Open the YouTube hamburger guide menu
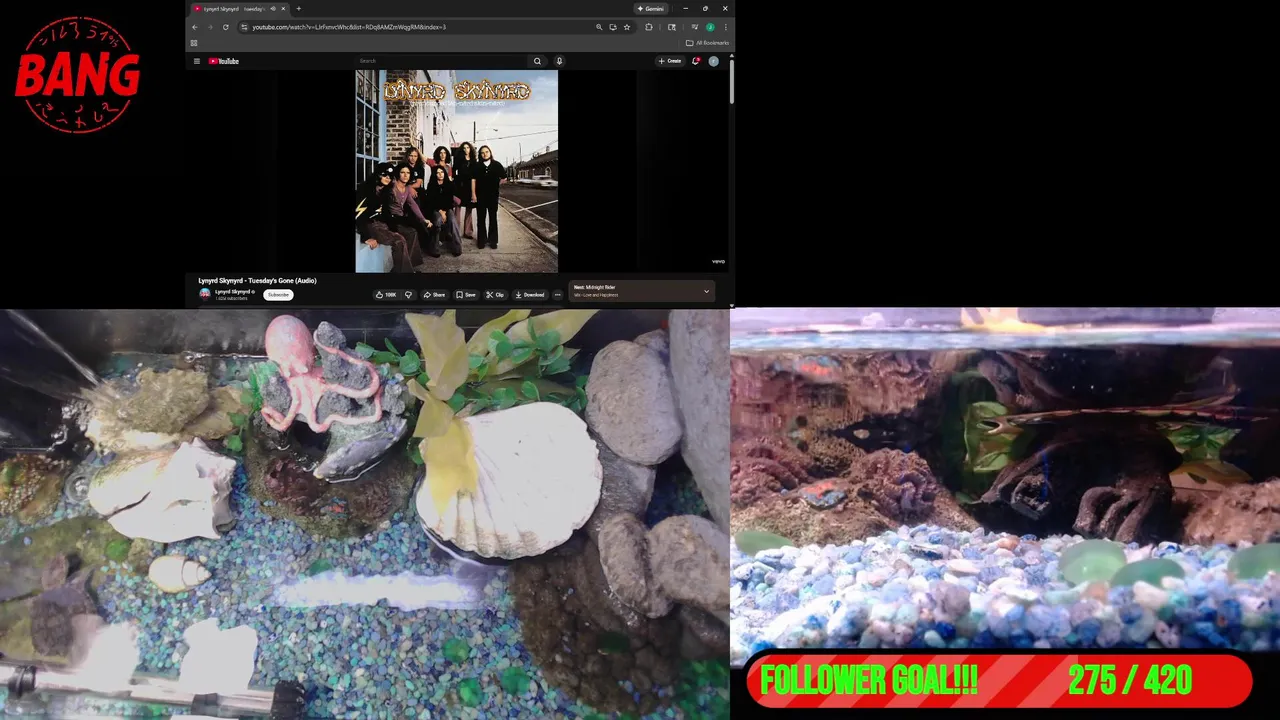1280x720 pixels. point(197,61)
